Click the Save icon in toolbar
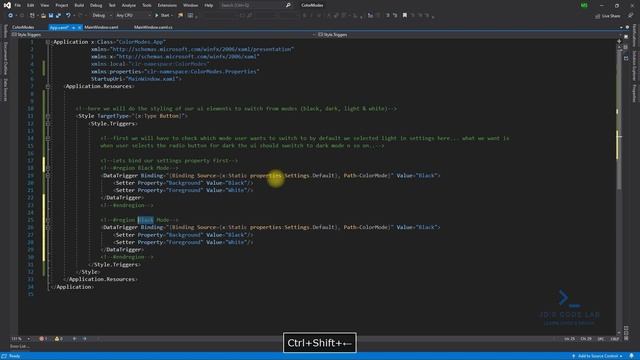The image size is (640, 360). click(51, 16)
